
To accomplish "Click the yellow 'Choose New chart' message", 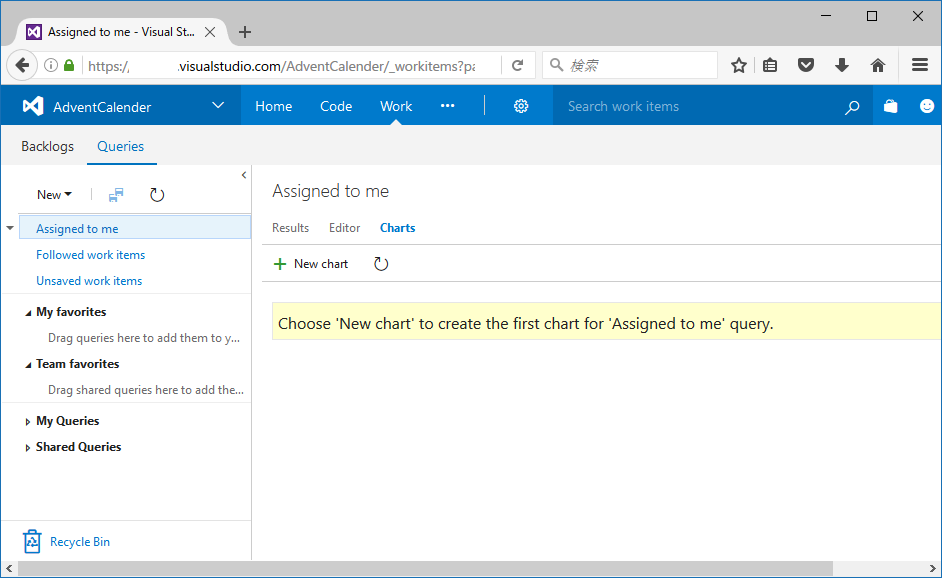I will [x=607, y=321].
